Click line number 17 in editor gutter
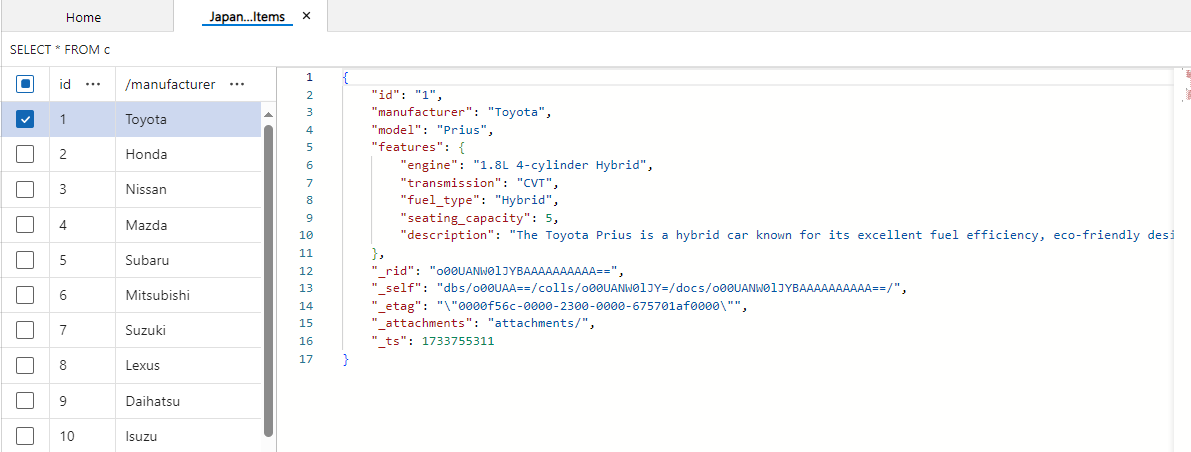Viewport: 1191px width, 452px height. [x=307, y=359]
